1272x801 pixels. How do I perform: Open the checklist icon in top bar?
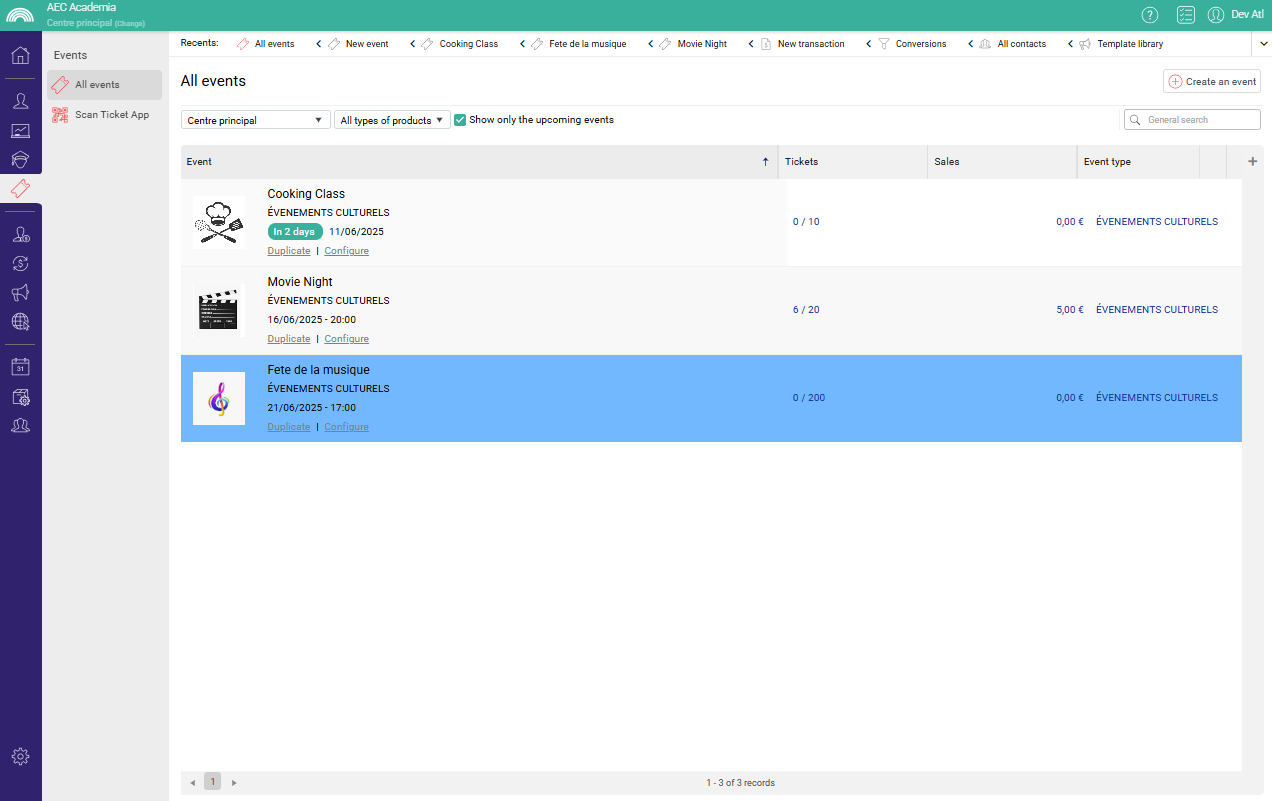(1186, 14)
